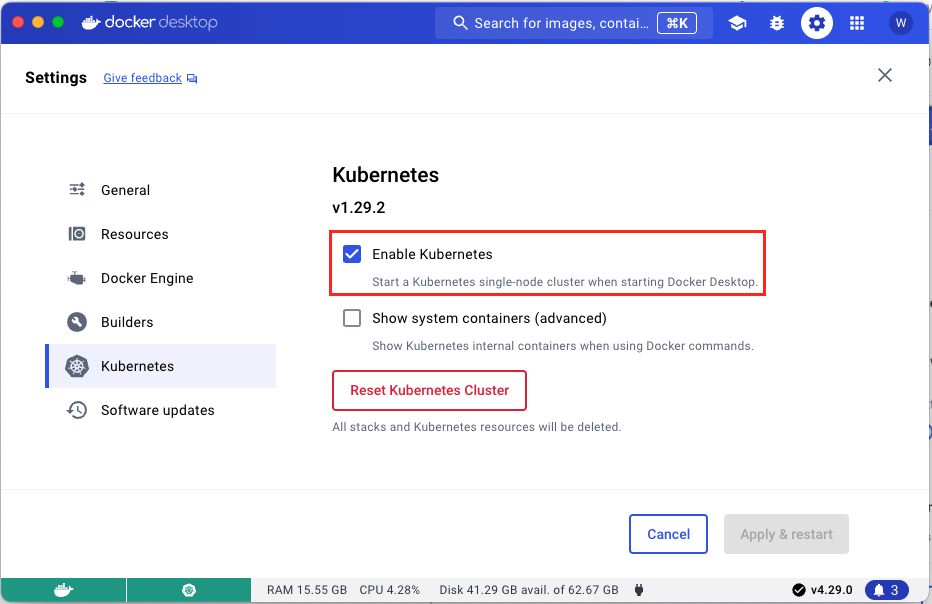
Task: Open the Docker Engine settings section
Action: [162, 278]
